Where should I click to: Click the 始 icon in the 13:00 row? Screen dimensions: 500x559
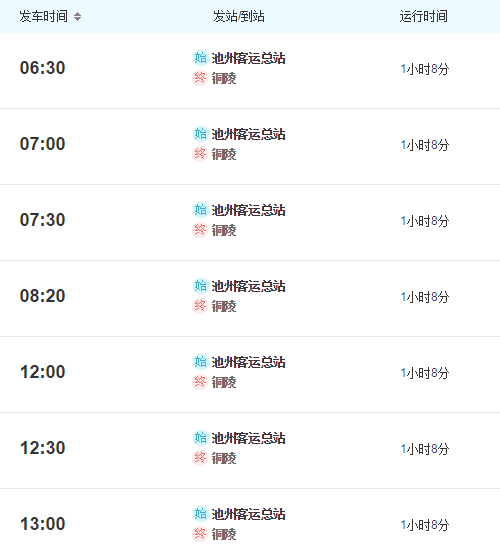(200, 513)
